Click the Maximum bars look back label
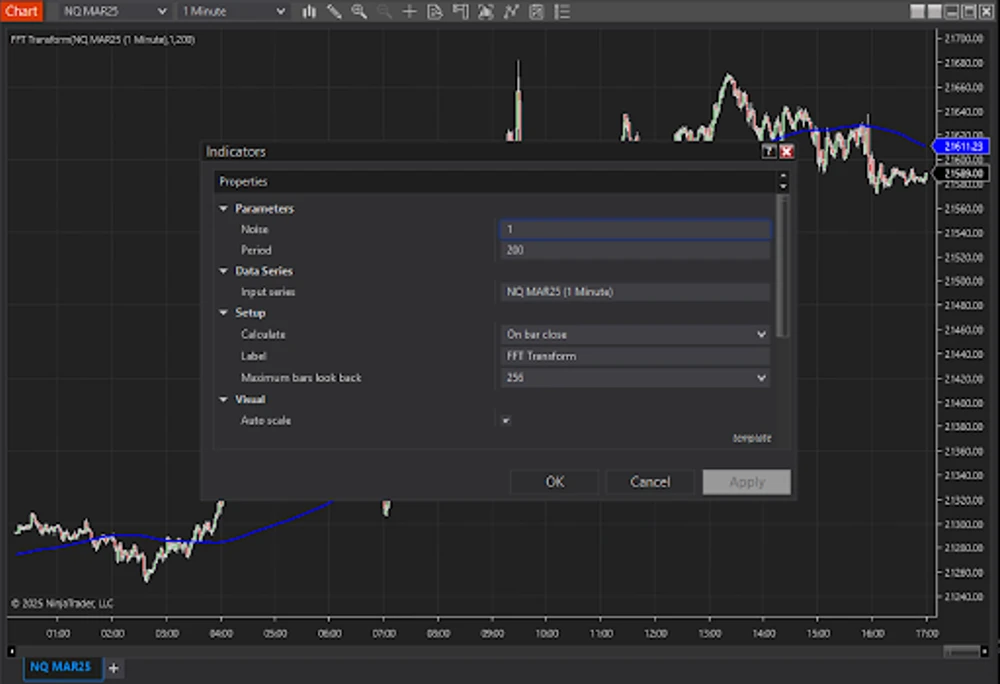This screenshot has width=1000, height=684. [301, 378]
